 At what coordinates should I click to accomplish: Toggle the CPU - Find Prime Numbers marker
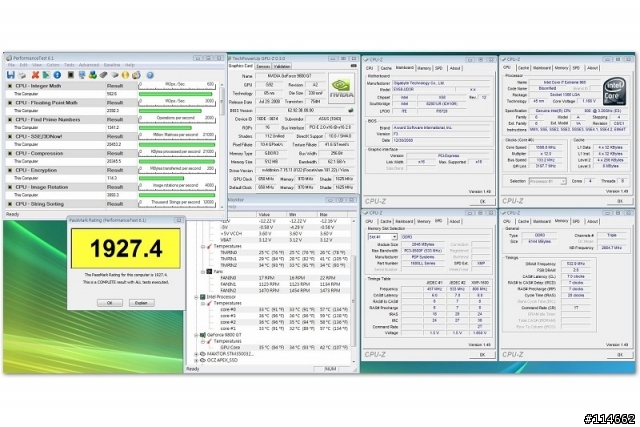coord(10,120)
